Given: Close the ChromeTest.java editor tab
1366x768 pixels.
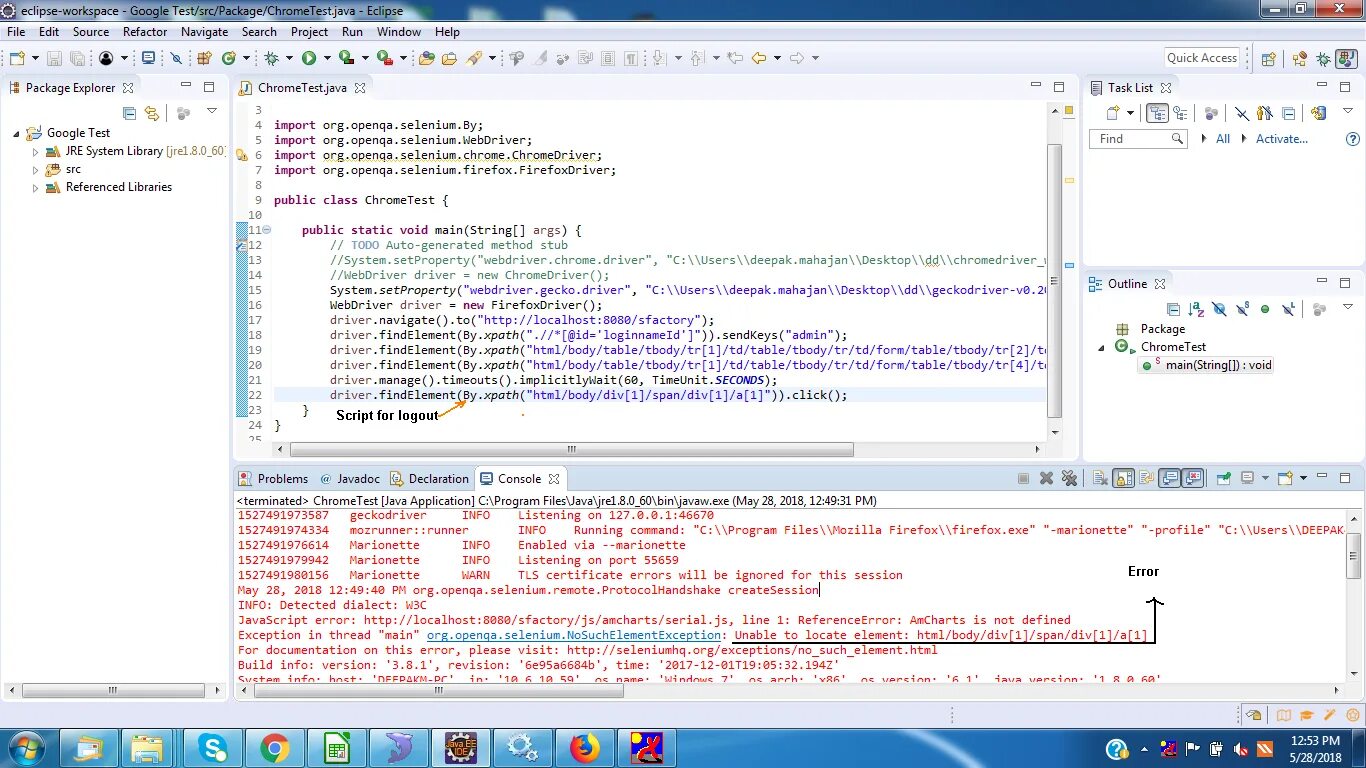Looking at the screenshot, I should [x=360, y=88].
